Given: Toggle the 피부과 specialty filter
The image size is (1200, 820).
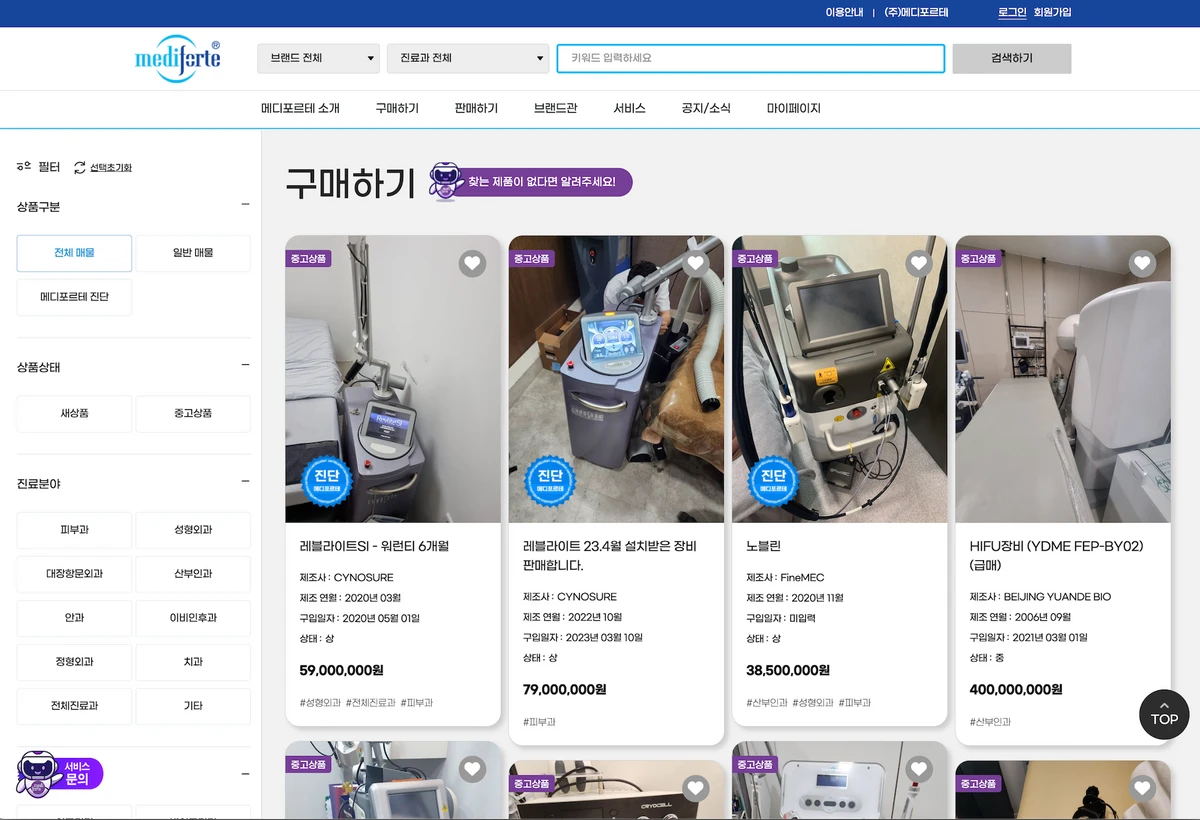Looking at the screenshot, I should [x=74, y=530].
